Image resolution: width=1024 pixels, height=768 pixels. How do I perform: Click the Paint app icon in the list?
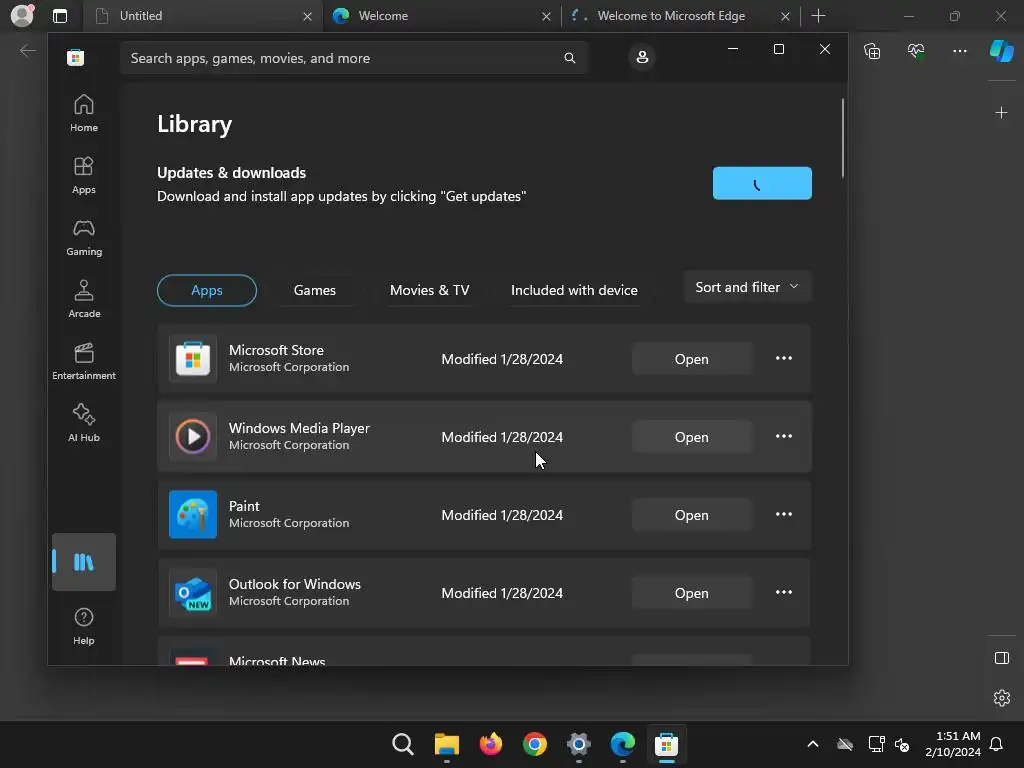tap(193, 515)
